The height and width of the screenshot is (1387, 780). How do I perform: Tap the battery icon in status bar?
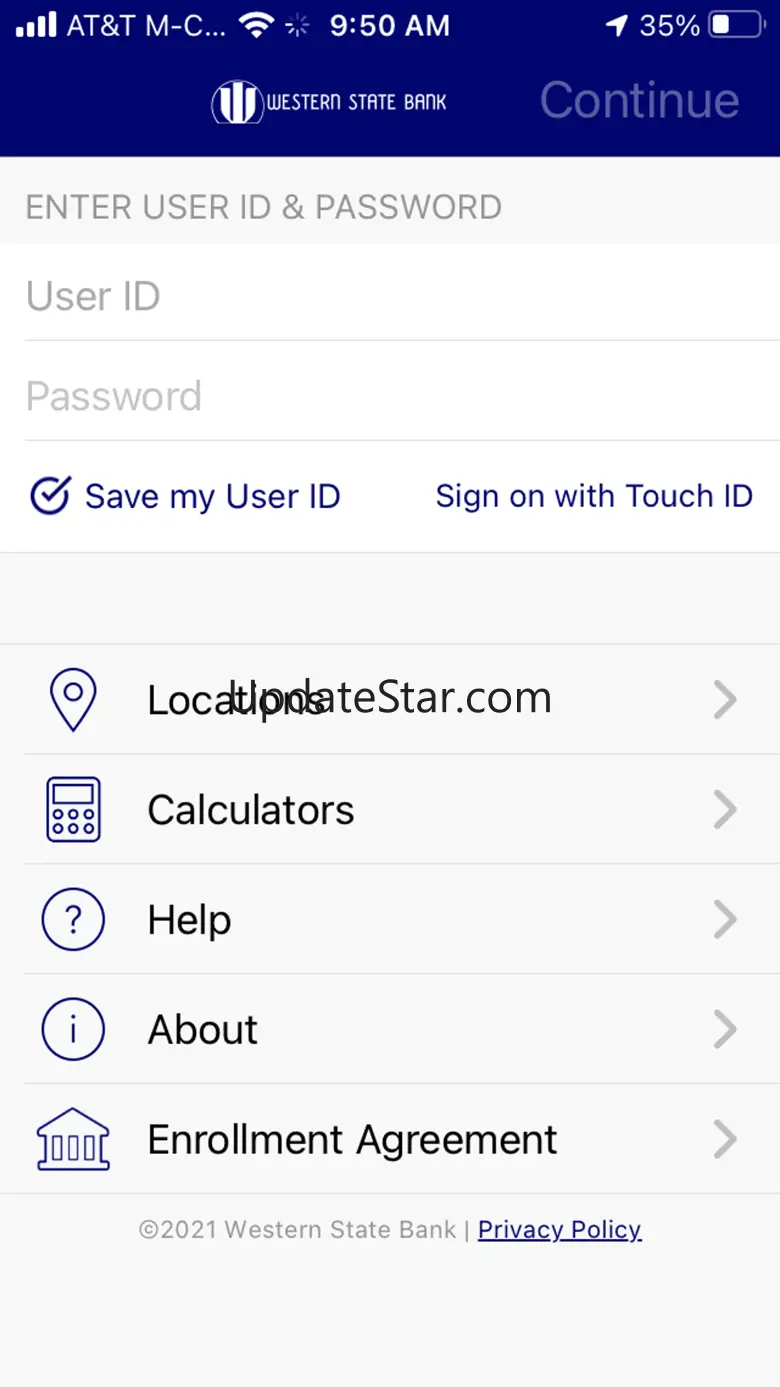pyautogui.click(x=737, y=26)
